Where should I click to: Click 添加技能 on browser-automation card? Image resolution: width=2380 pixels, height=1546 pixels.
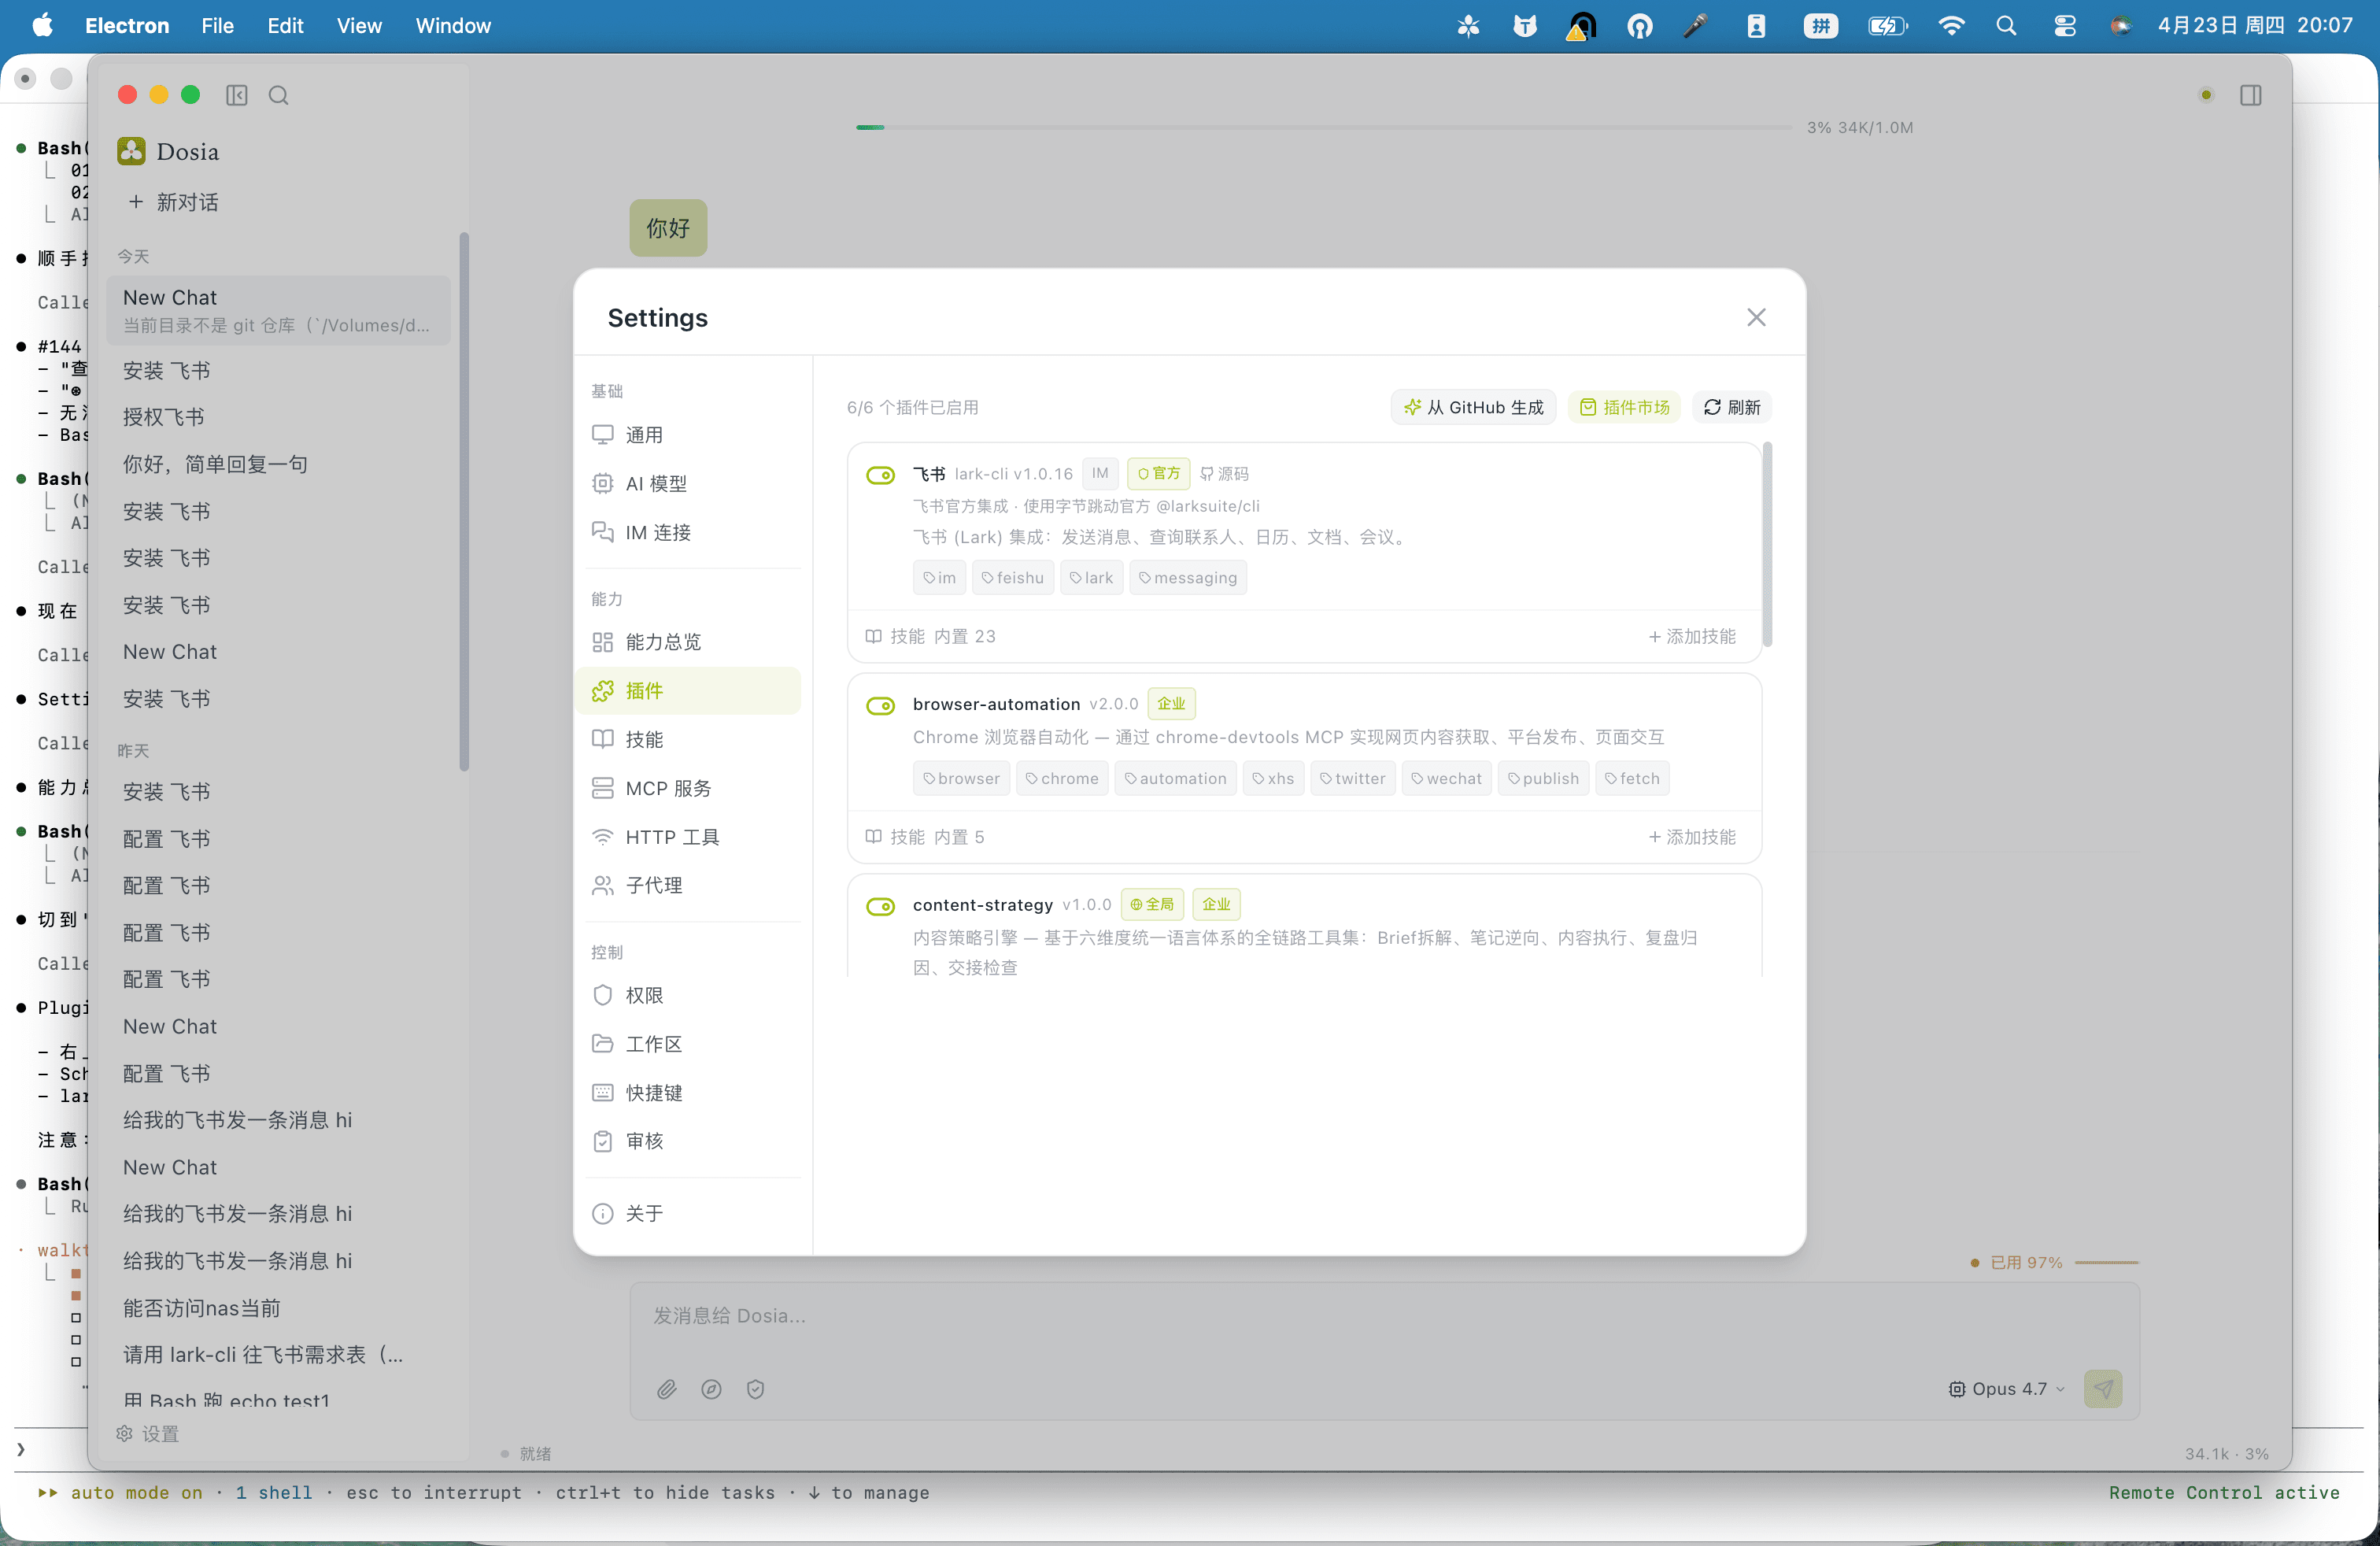[x=1692, y=837]
